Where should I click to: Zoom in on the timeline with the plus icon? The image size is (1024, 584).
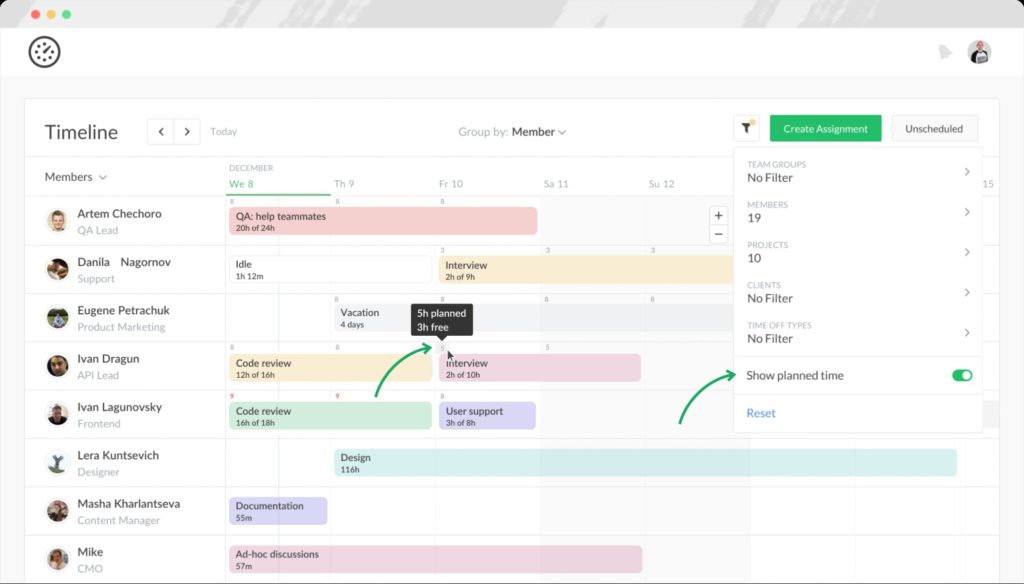click(x=719, y=214)
